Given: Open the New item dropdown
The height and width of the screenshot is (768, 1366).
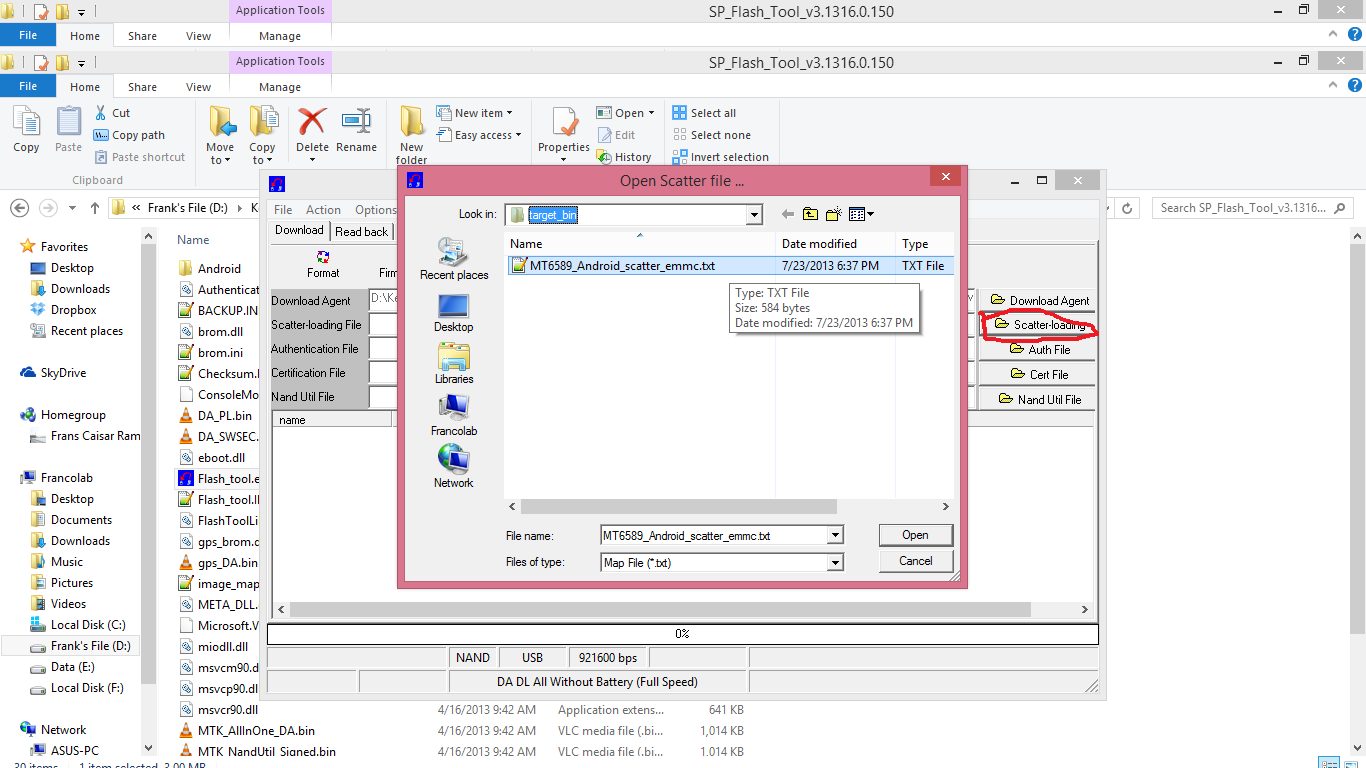Looking at the screenshot, I should point(474,113).
